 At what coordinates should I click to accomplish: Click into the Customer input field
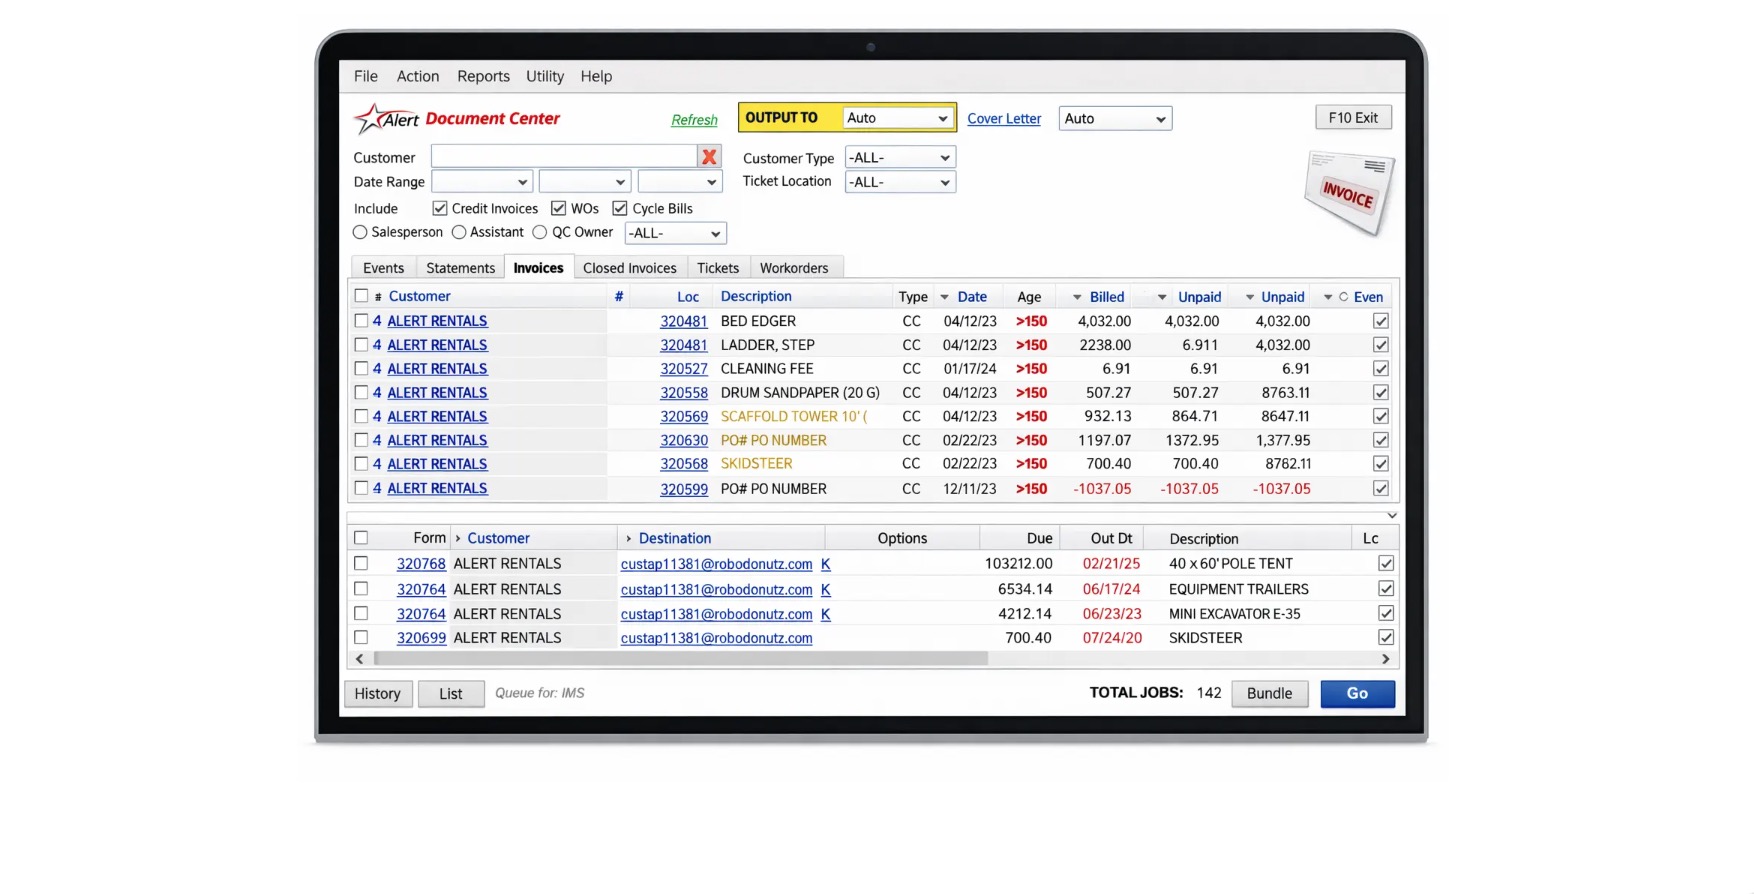pyautogui.click(x=564, y=157)
